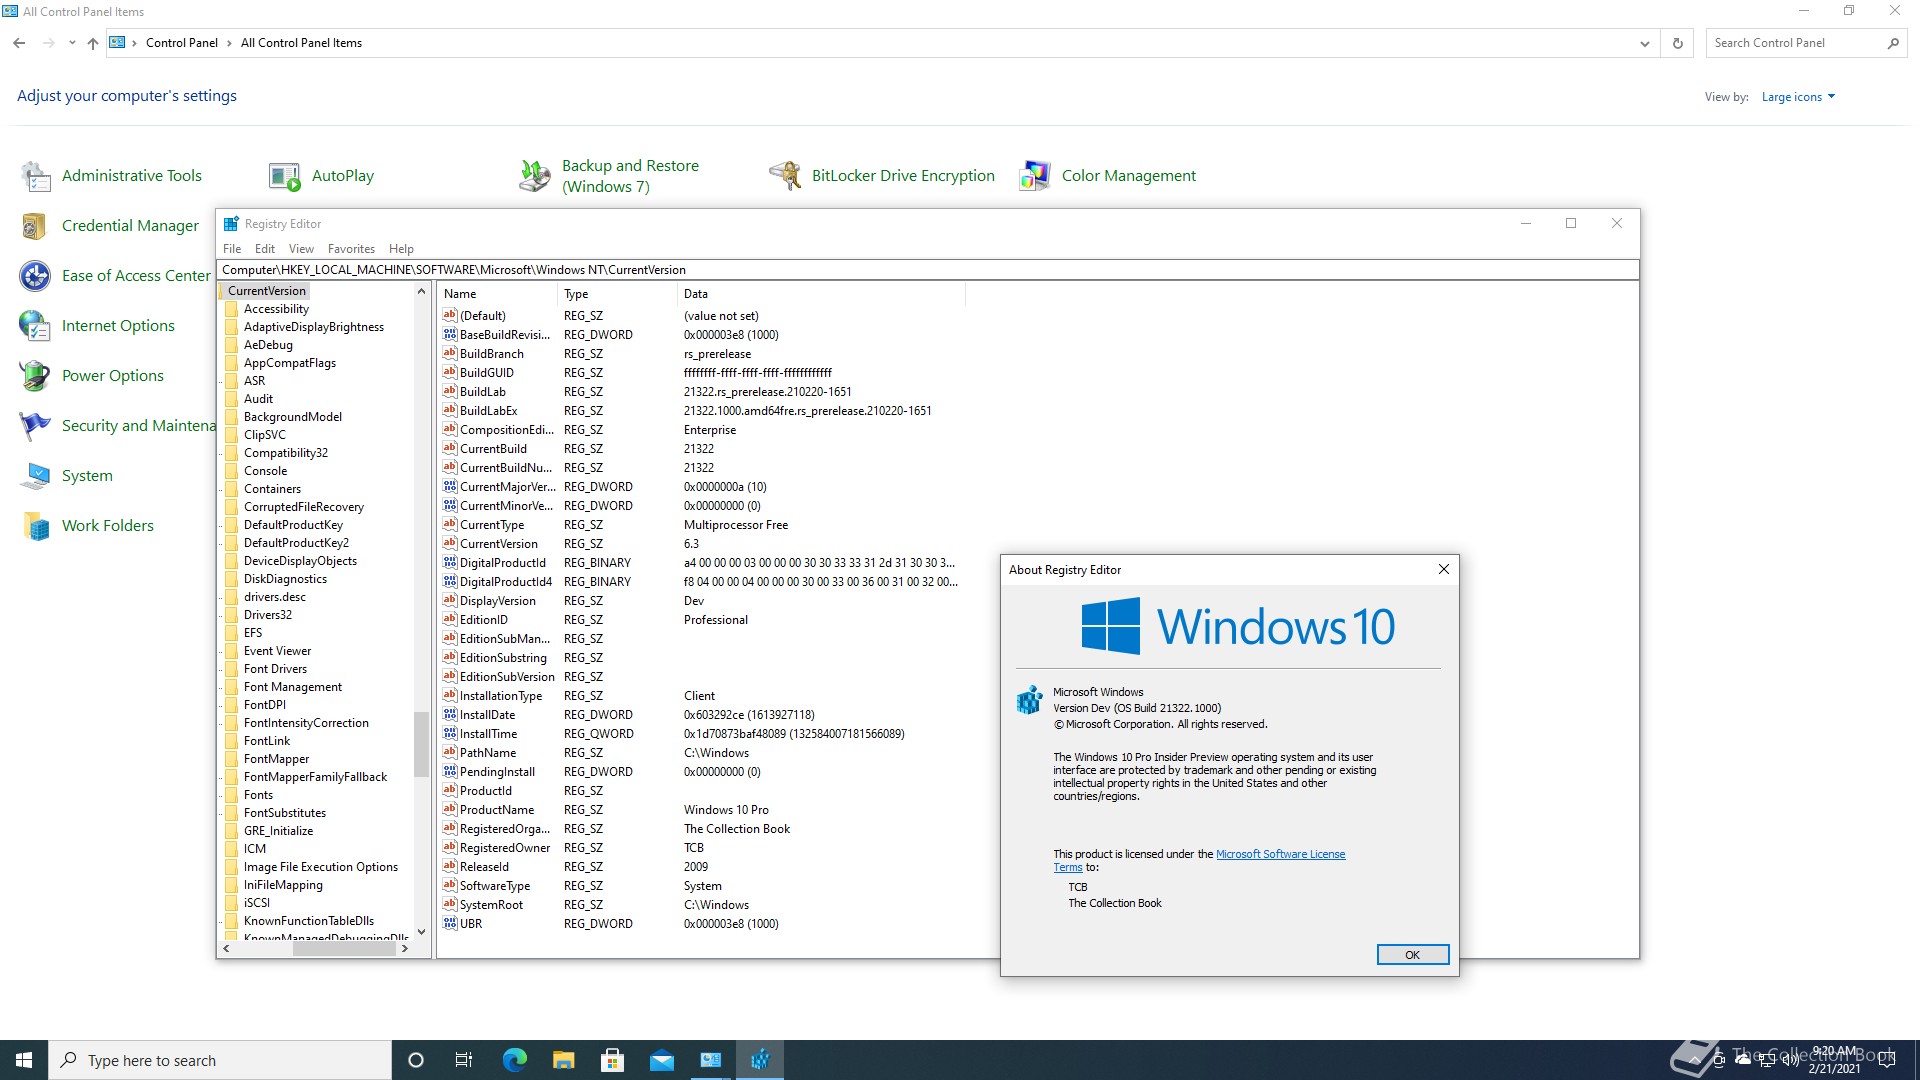
Task: Select the DisplayVersion registry value
Action: point(498,601)
